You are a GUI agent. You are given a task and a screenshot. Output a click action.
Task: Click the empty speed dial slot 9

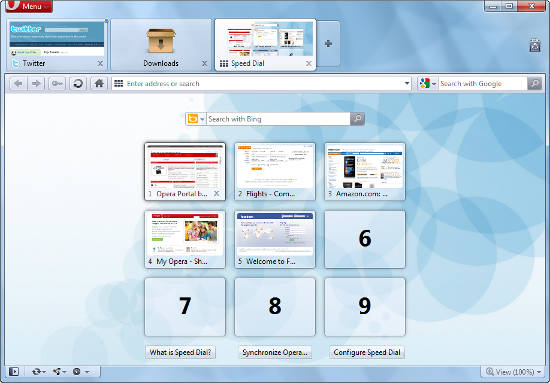coord(365,307)
